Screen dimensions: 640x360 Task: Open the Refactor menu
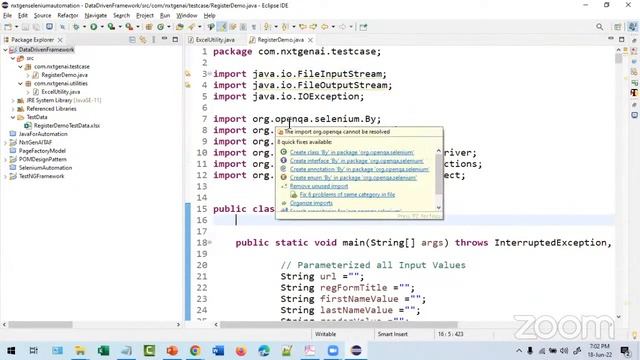click(68, 16)
